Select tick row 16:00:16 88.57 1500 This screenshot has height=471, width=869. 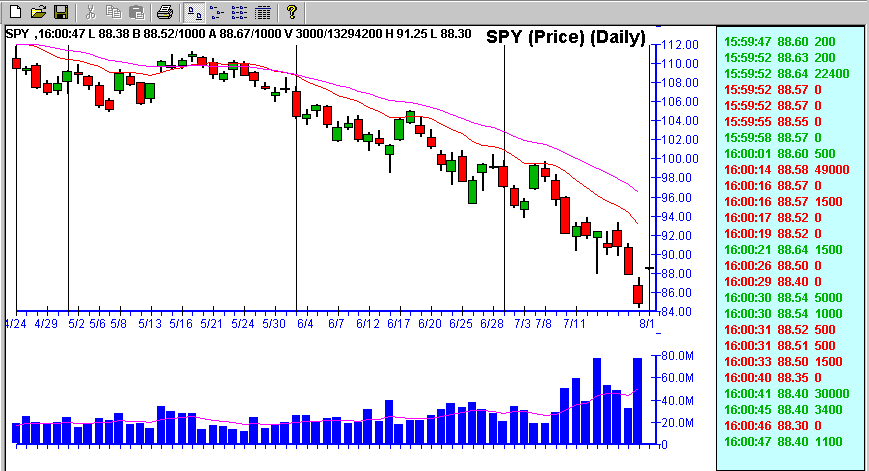pyautogui.click(x=783, y=202)
